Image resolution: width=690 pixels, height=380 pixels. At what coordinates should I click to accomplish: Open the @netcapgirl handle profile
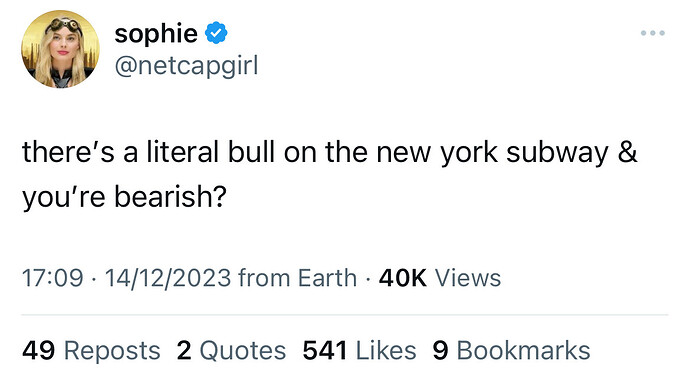[186, 66]
